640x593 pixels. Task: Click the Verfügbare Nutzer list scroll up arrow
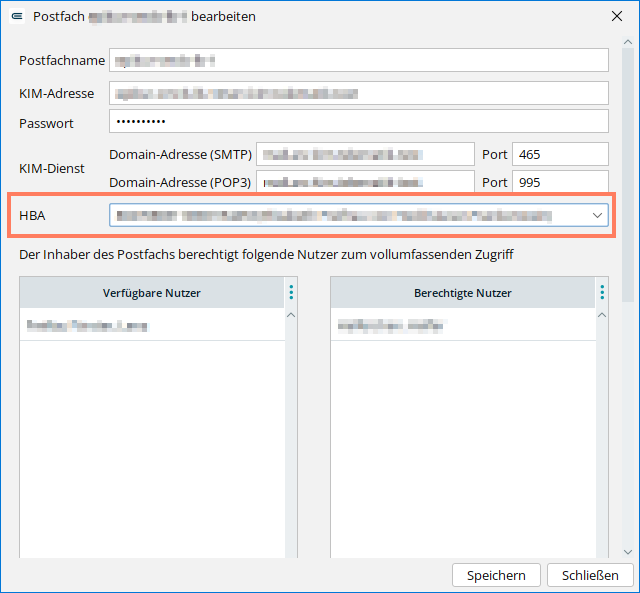click(291, 315)
